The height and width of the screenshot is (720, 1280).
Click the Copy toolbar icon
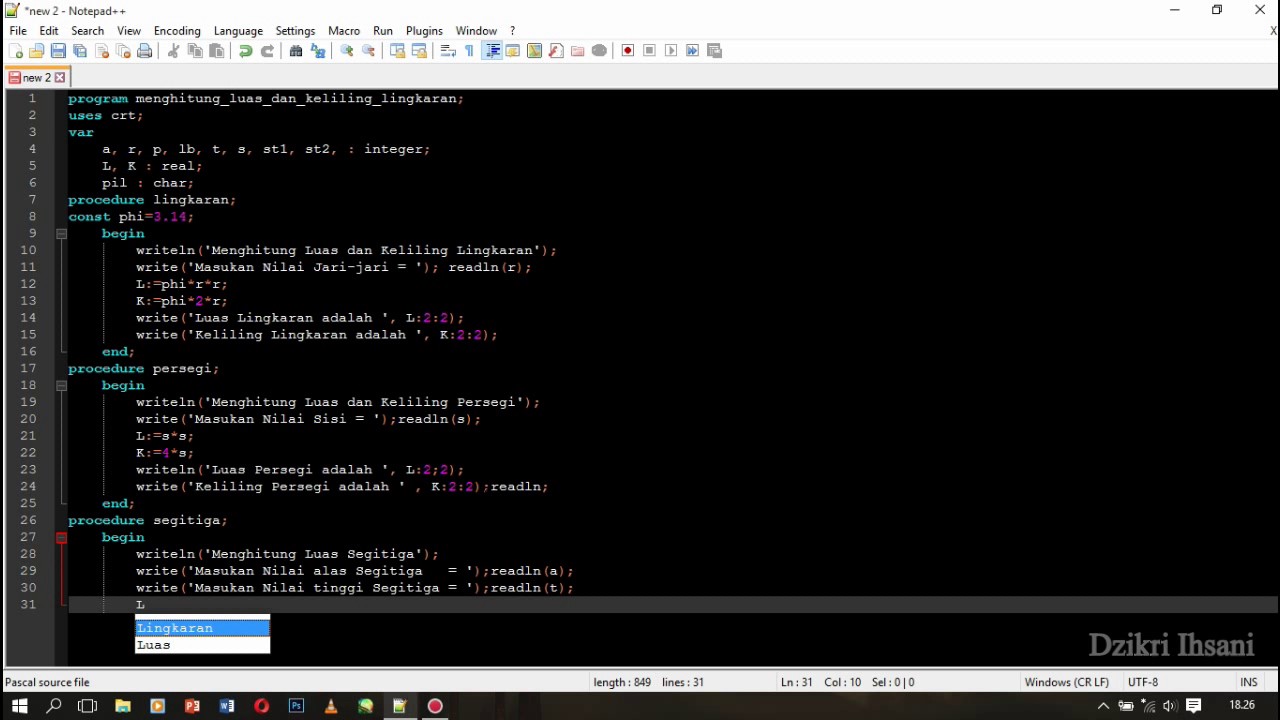(195, 51)
